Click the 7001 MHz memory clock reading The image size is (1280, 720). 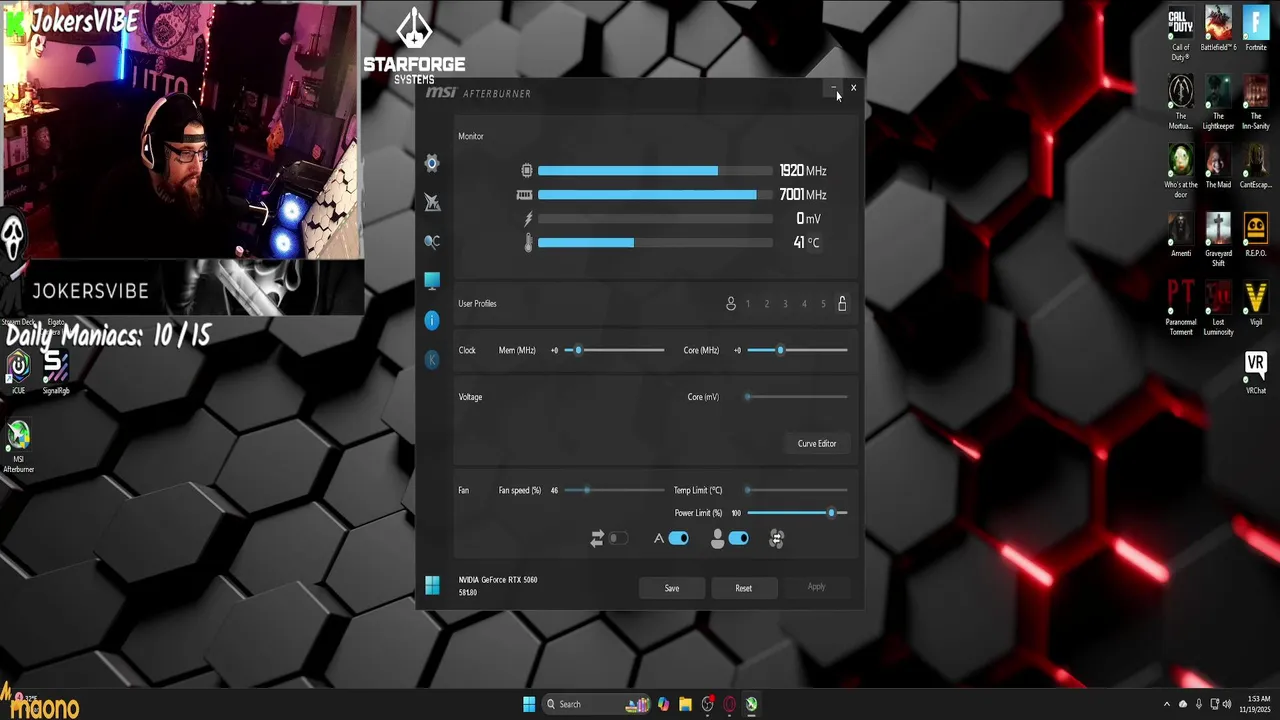pyautogui.click(x=803, y=195)
